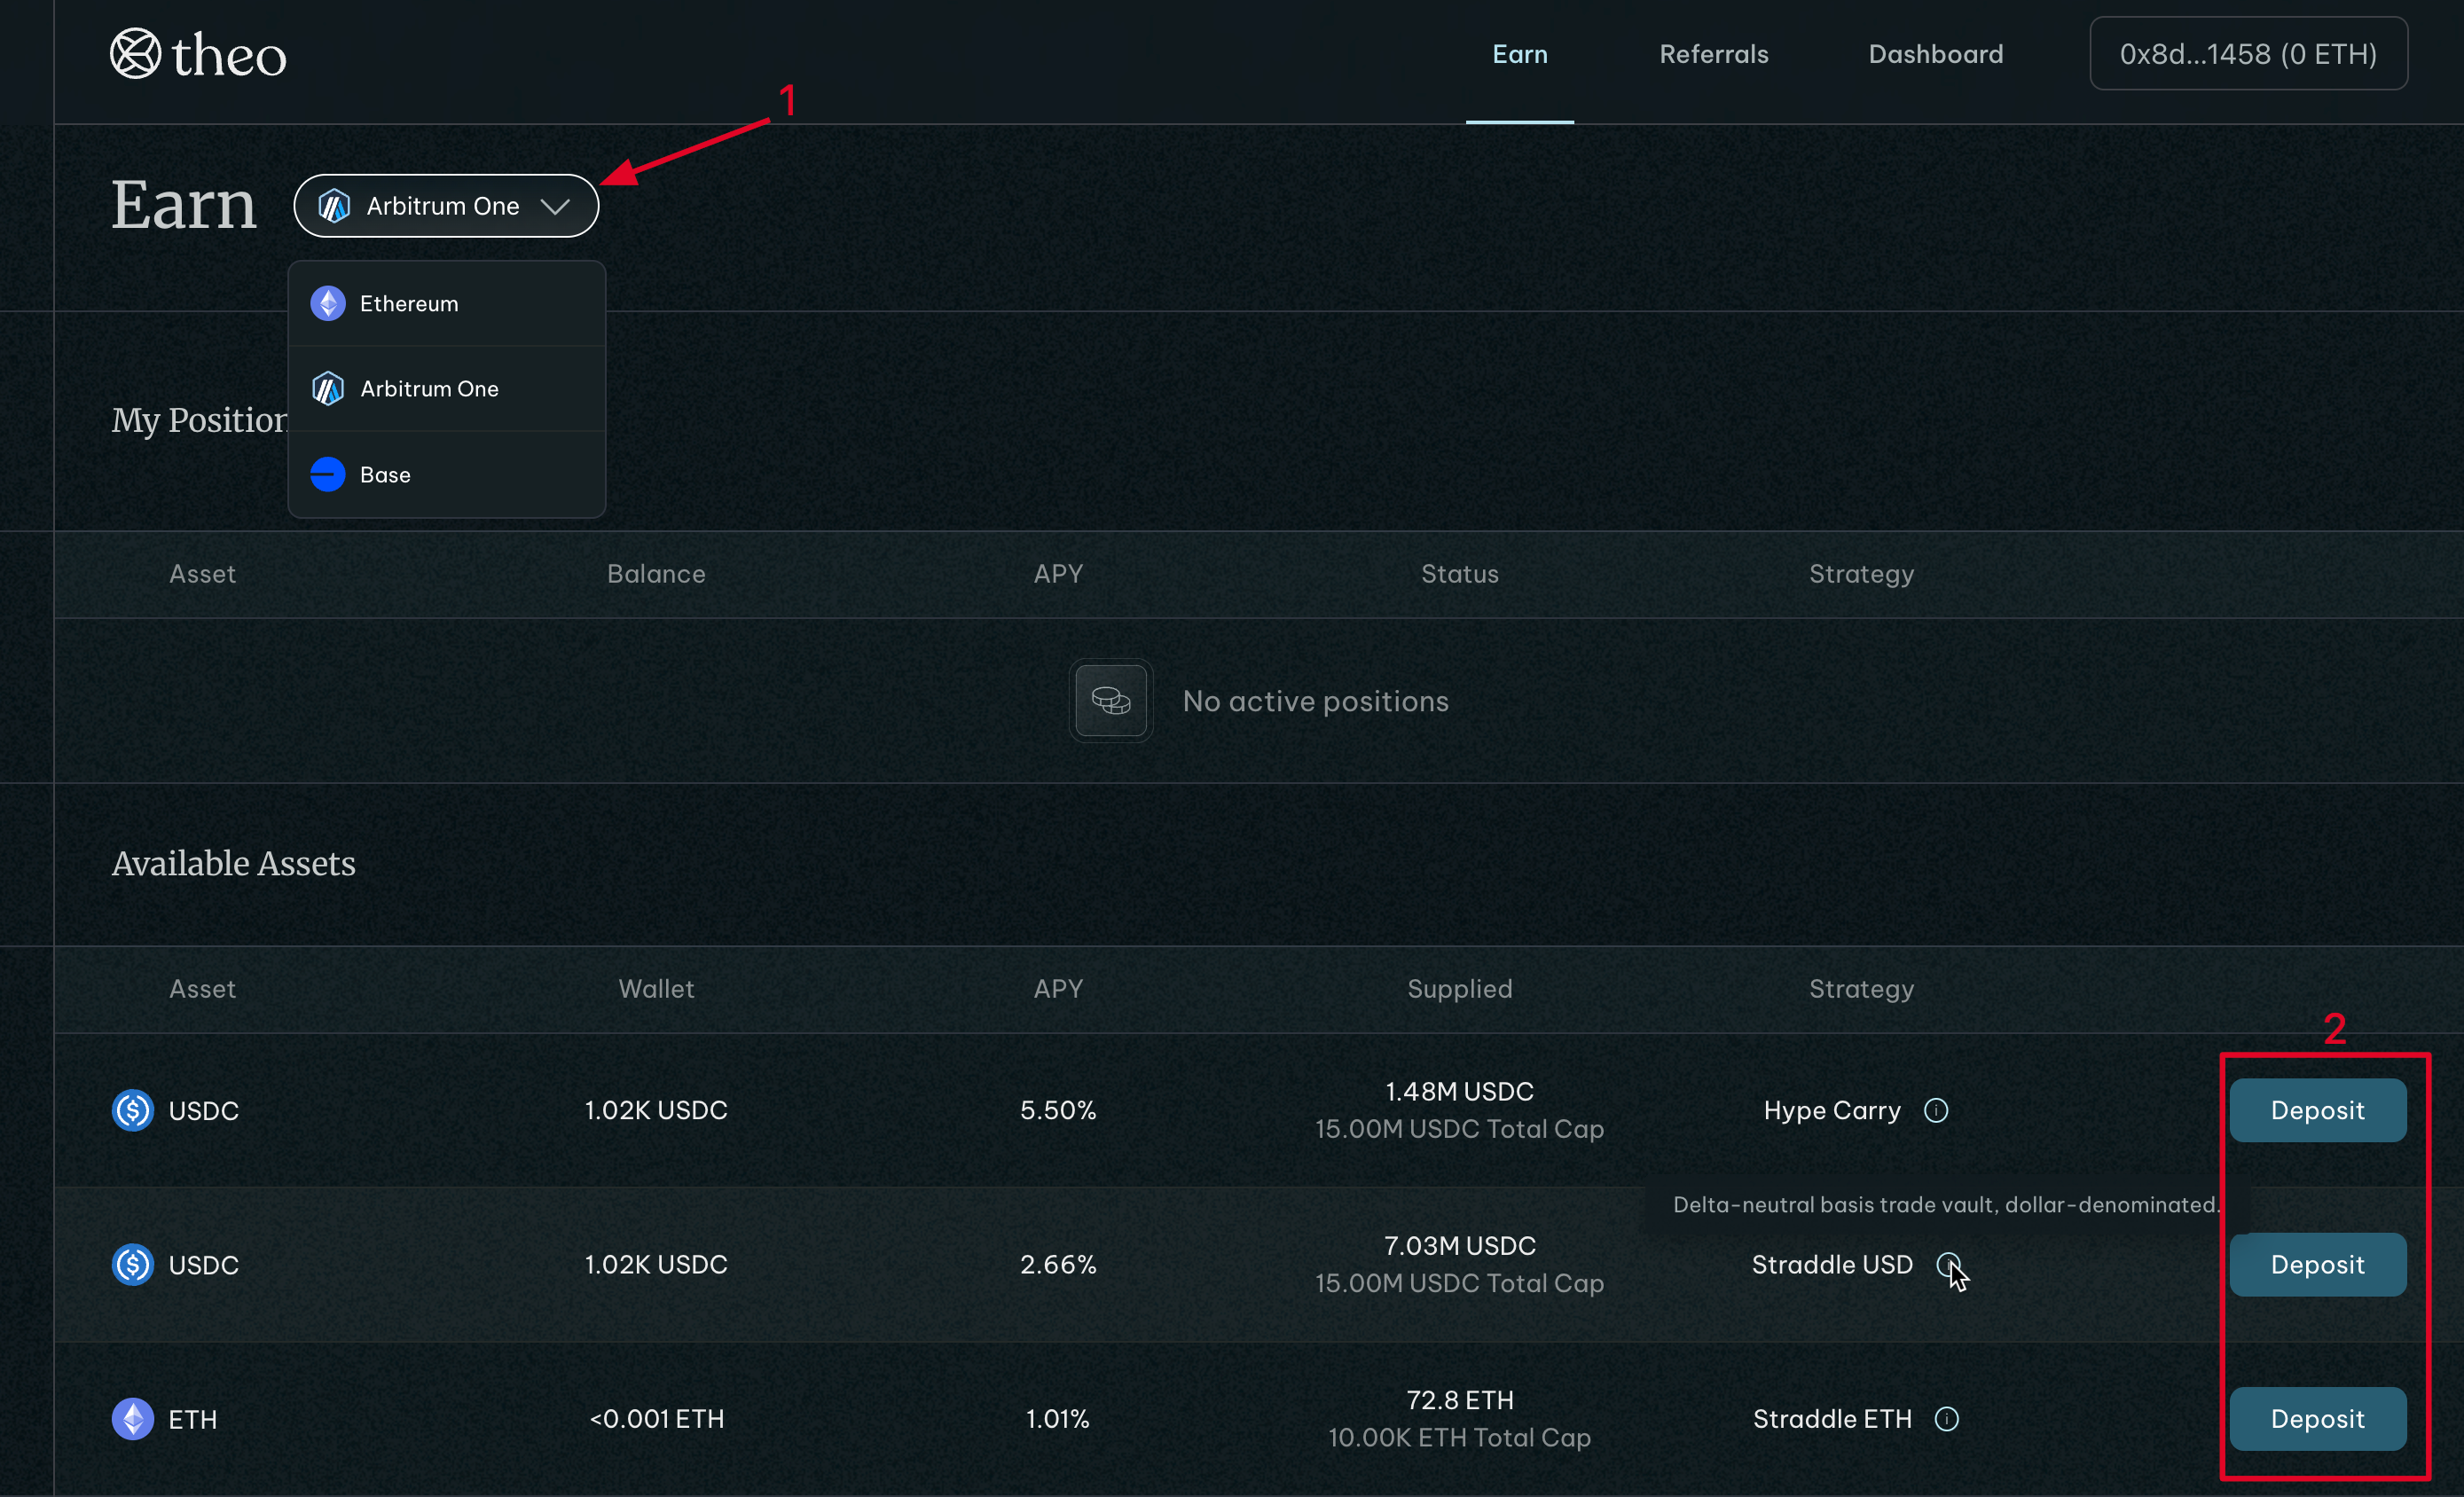Open the Dashboard tab

(x=1936, y=54)
